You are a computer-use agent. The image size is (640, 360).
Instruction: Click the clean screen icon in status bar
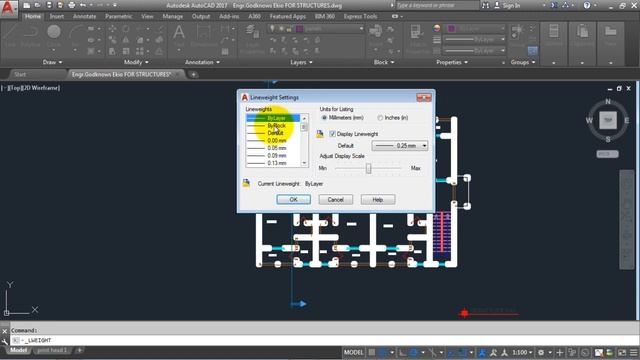click(x=622, y=352)
